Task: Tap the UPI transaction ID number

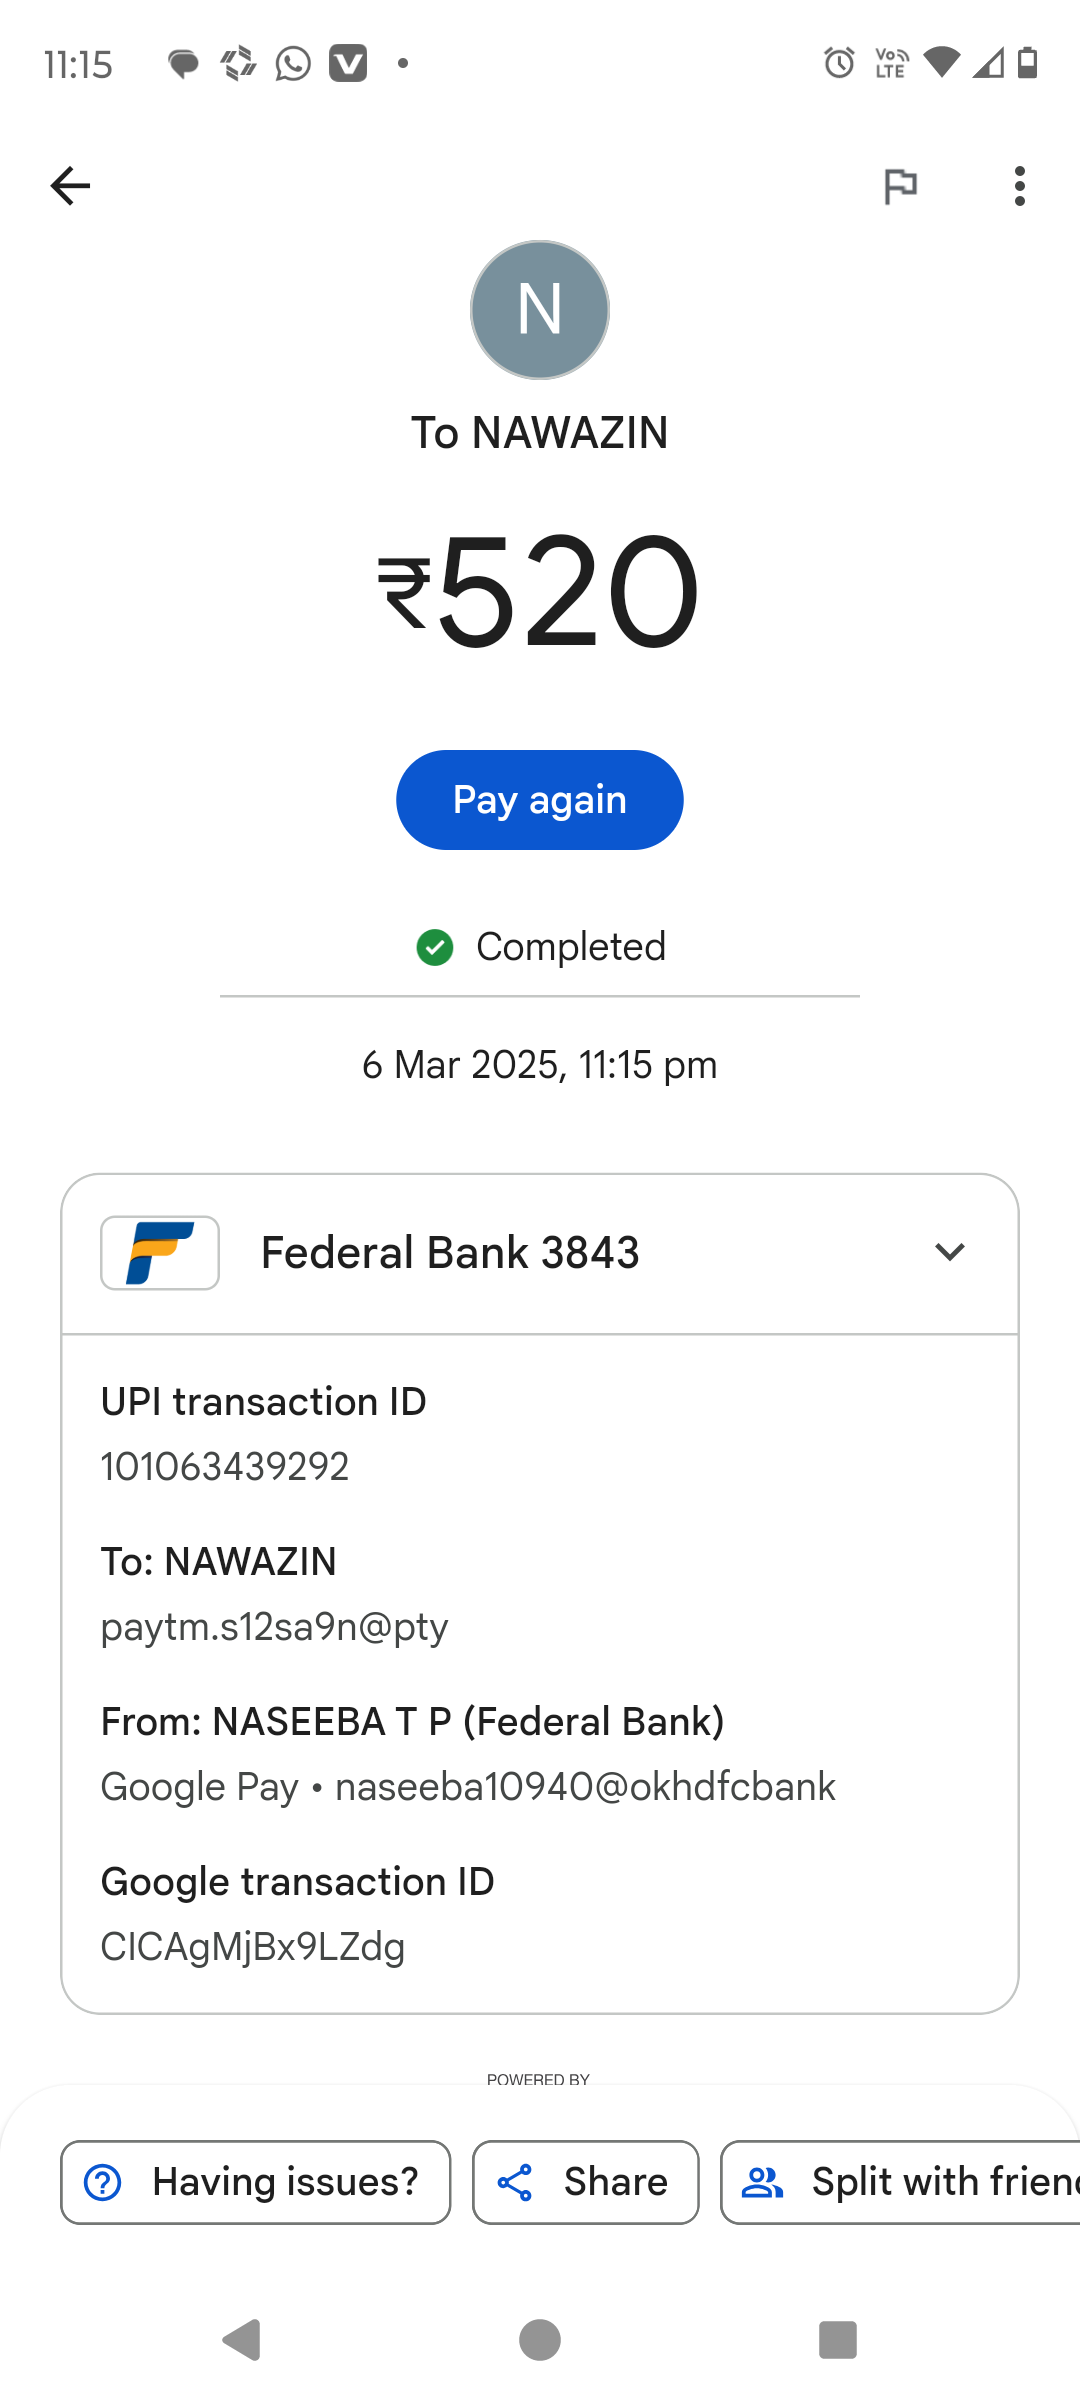Action: [x=225, y=1467]
